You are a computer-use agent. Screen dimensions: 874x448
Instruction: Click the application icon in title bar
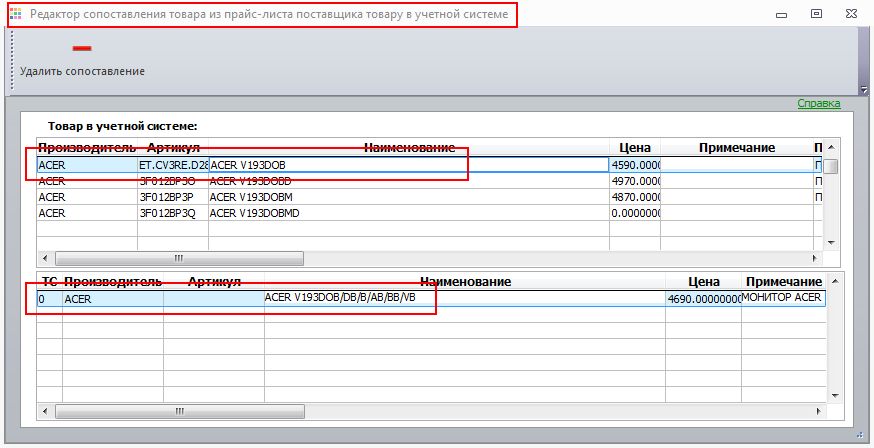point(16,14)
